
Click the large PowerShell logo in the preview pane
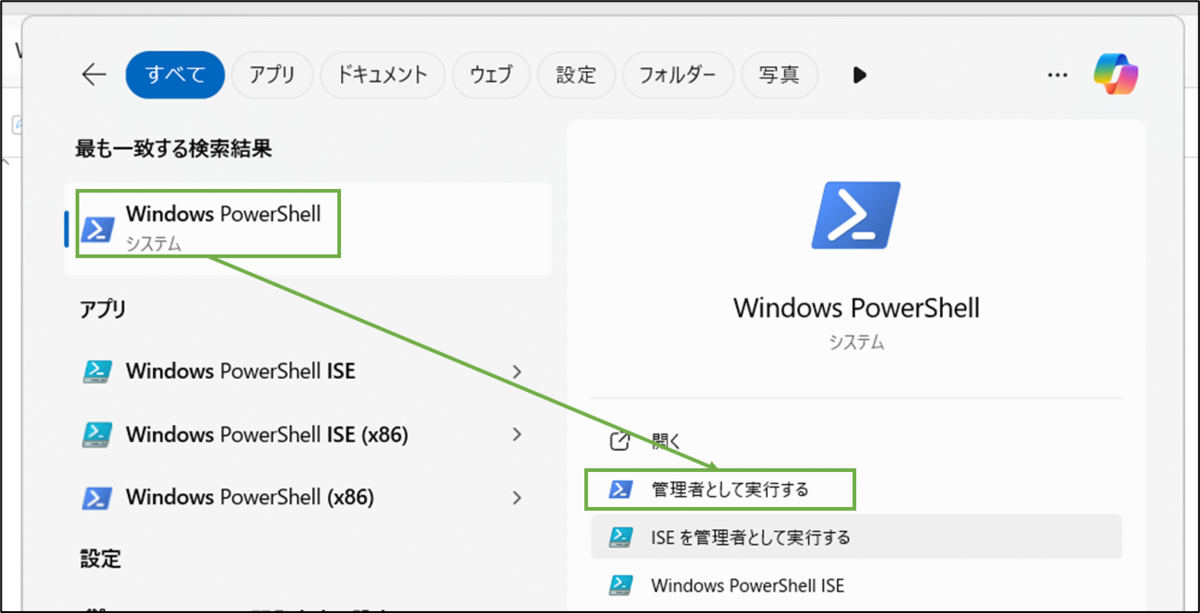856,215
